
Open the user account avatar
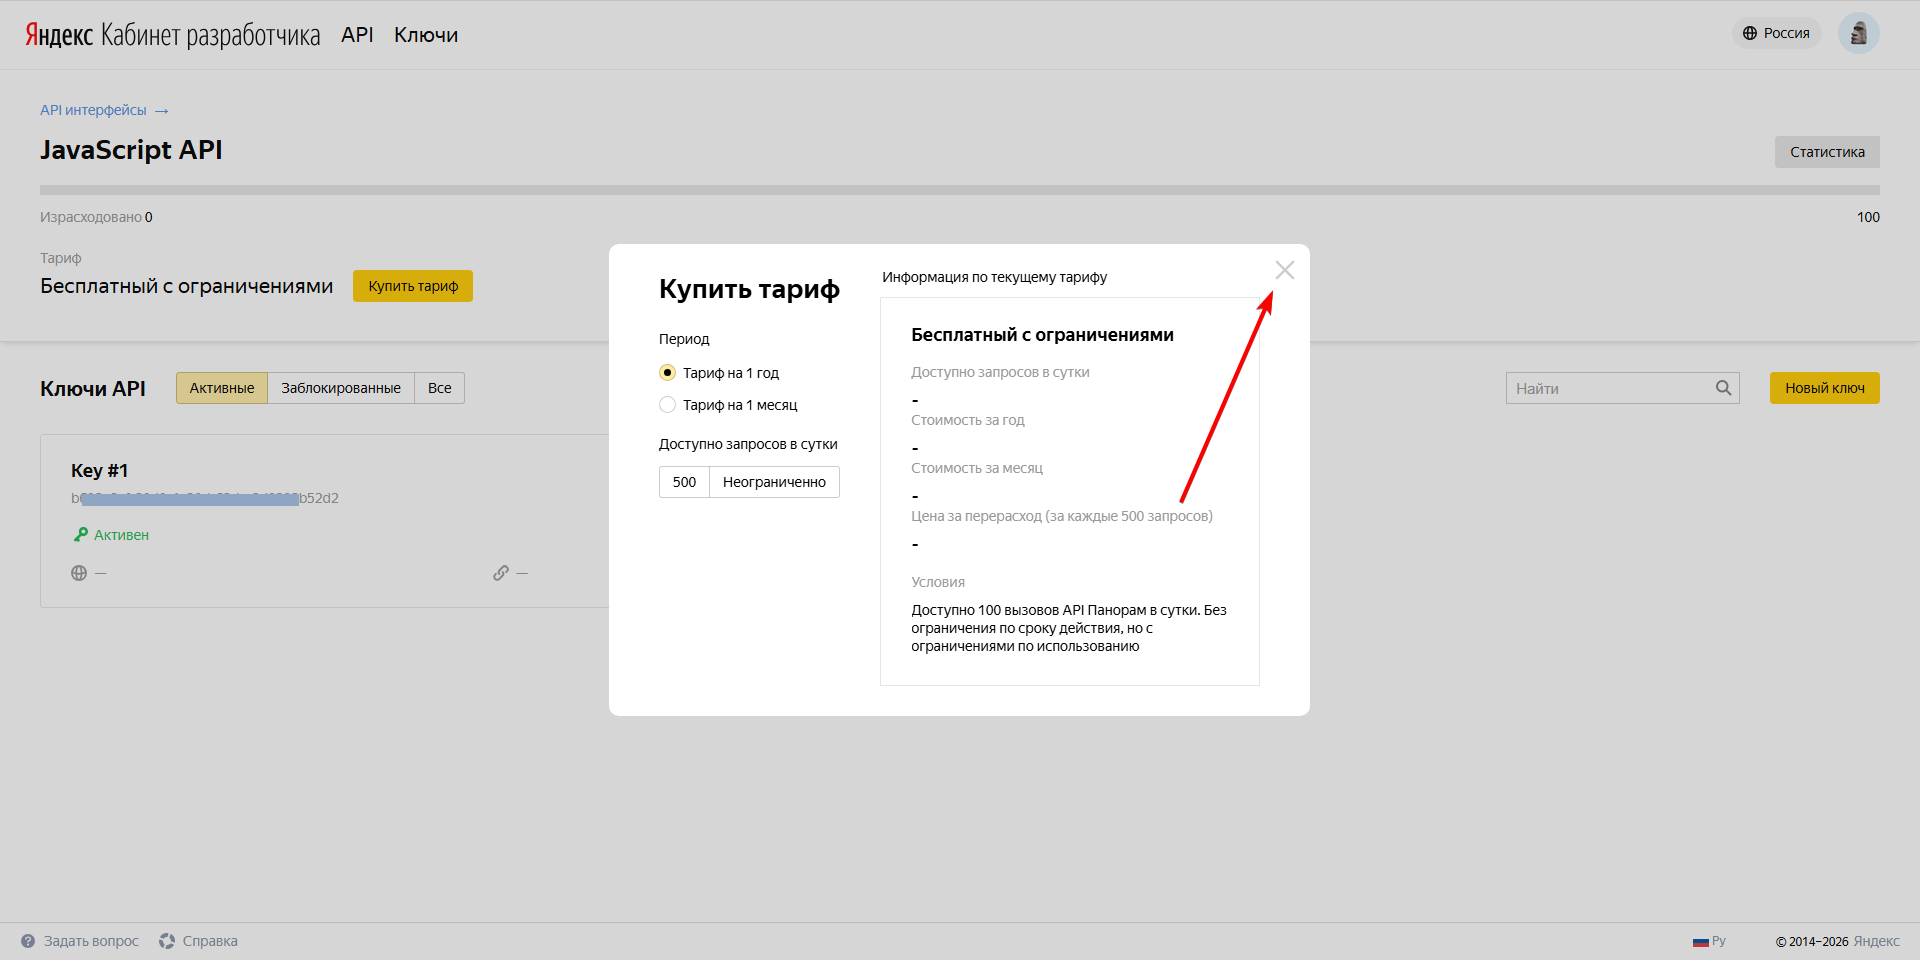tap(1859, 33)
